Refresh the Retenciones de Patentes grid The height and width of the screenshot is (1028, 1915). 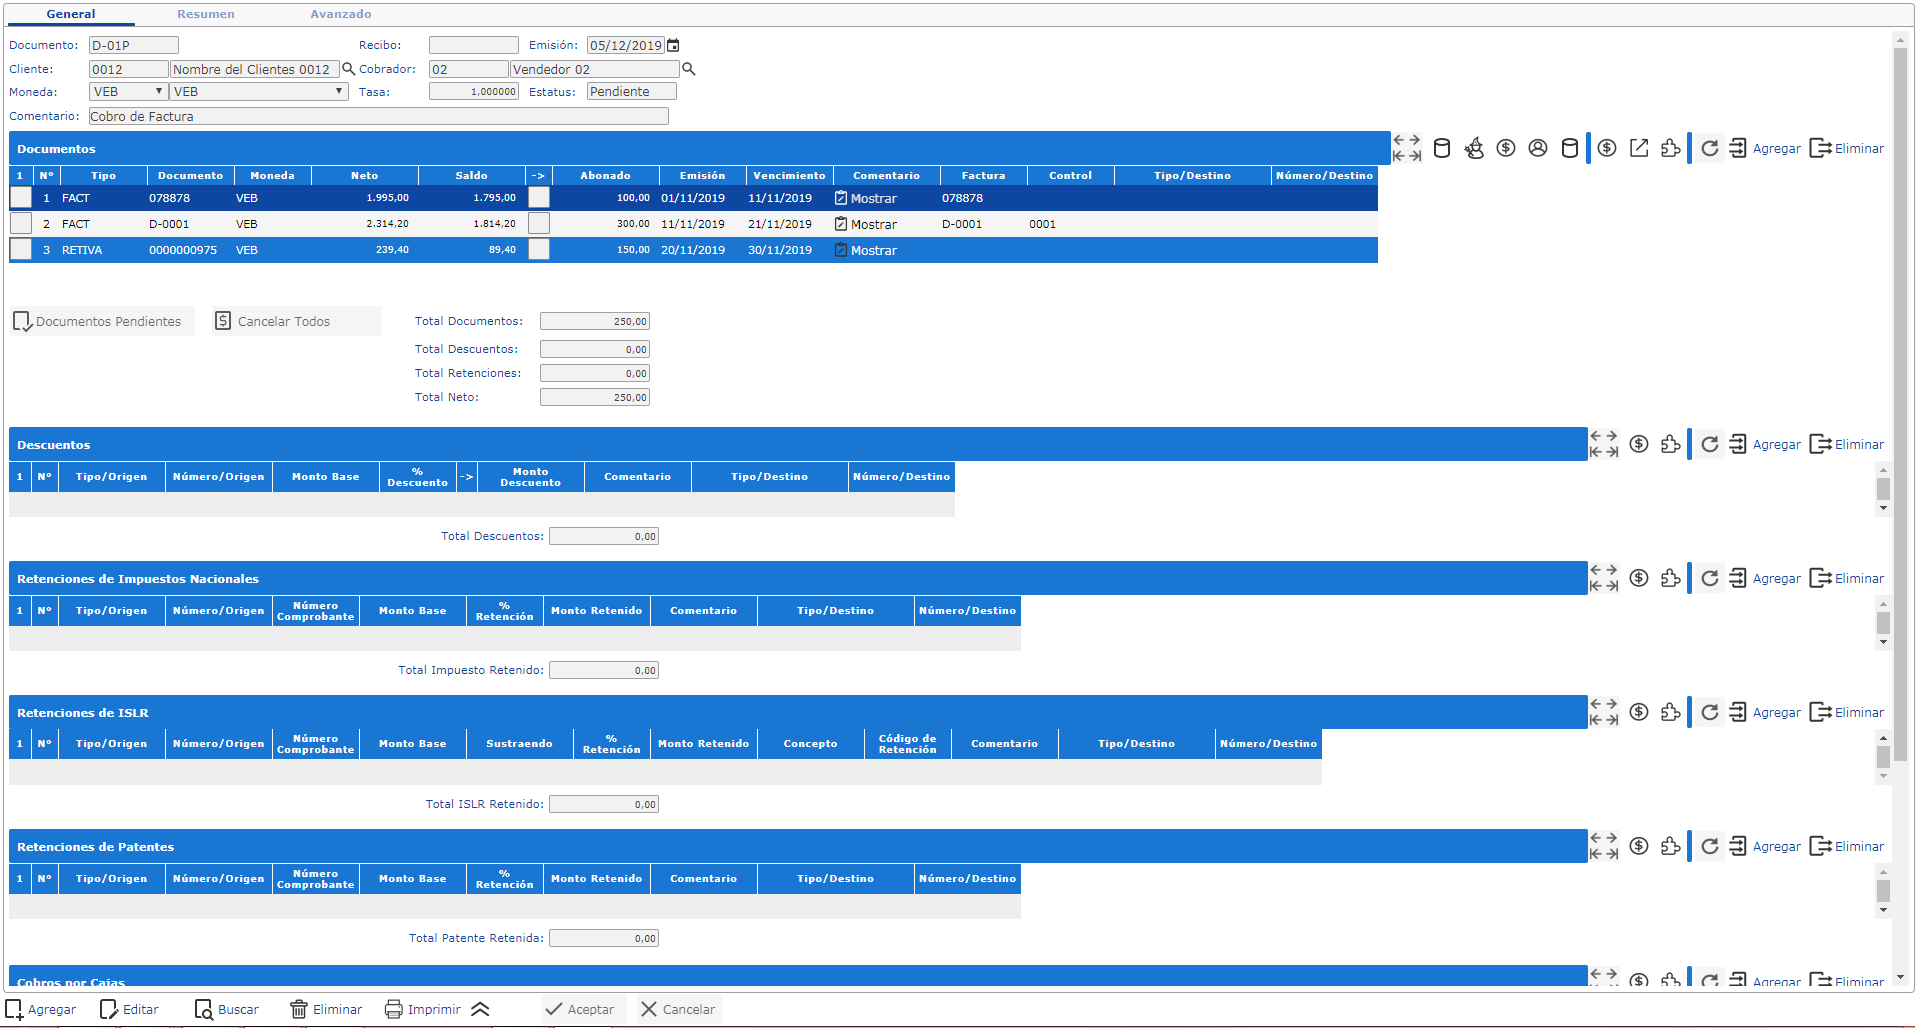click(x=1710, y=846)
